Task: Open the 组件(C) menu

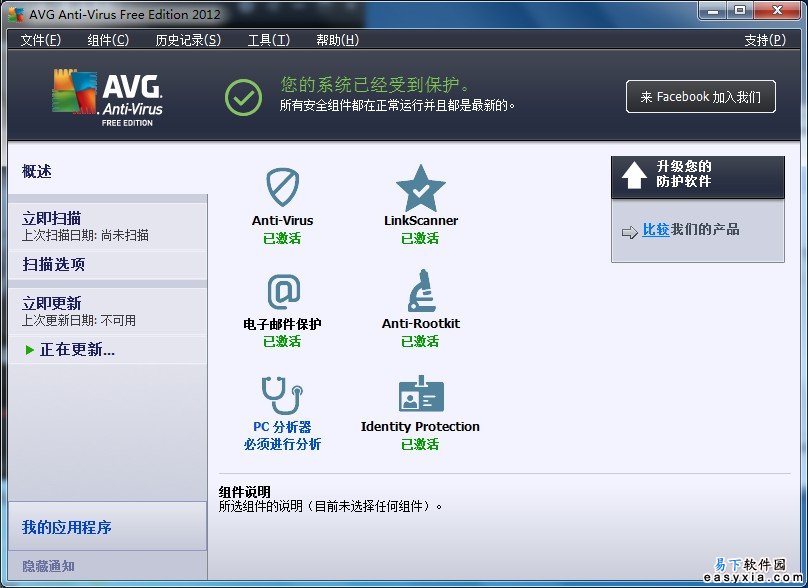Action: (x=108, y=40)
